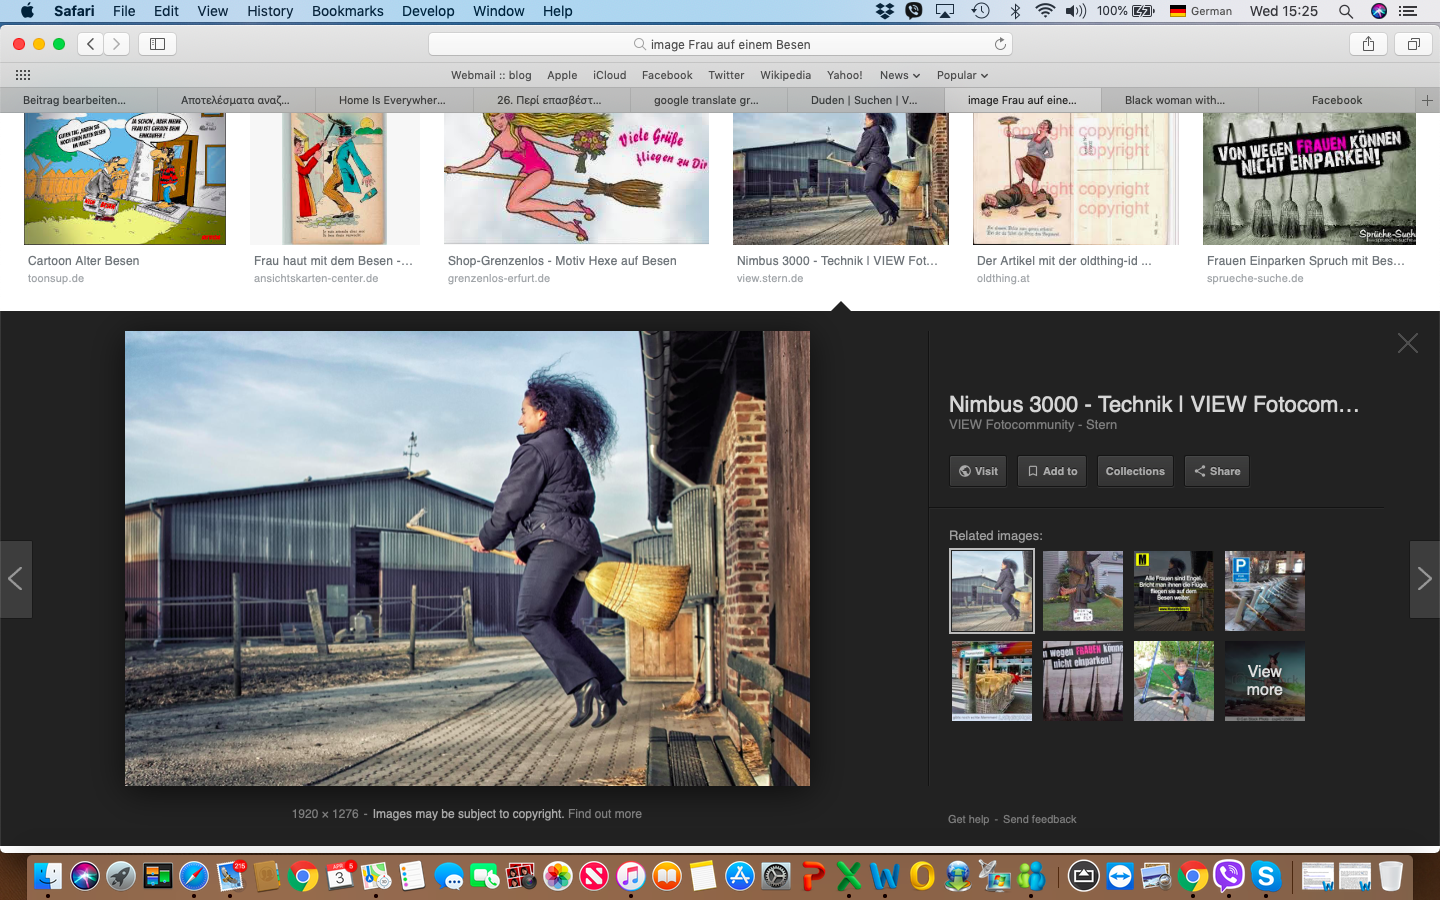Expand the News bookmarks folder
The image size is (1440, 900).
click(900, 75)
